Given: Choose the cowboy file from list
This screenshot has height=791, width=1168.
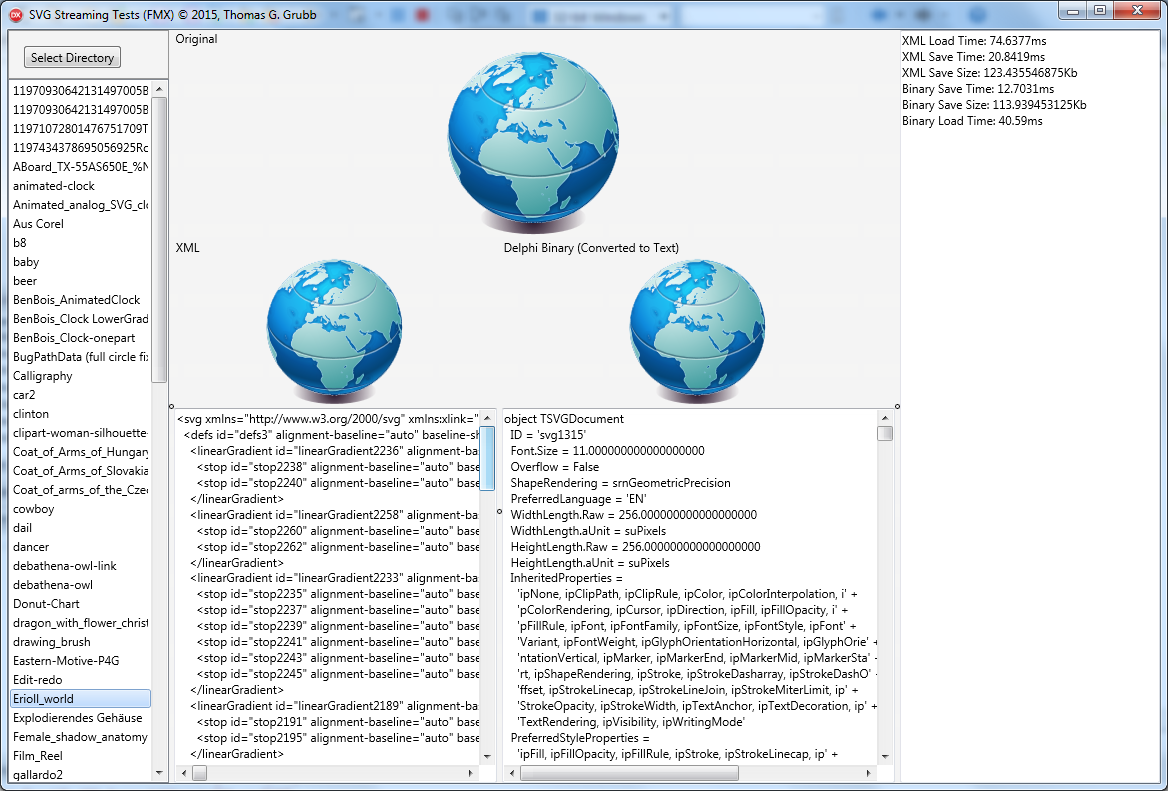Looking at the screenshot, I should point(34,509).
